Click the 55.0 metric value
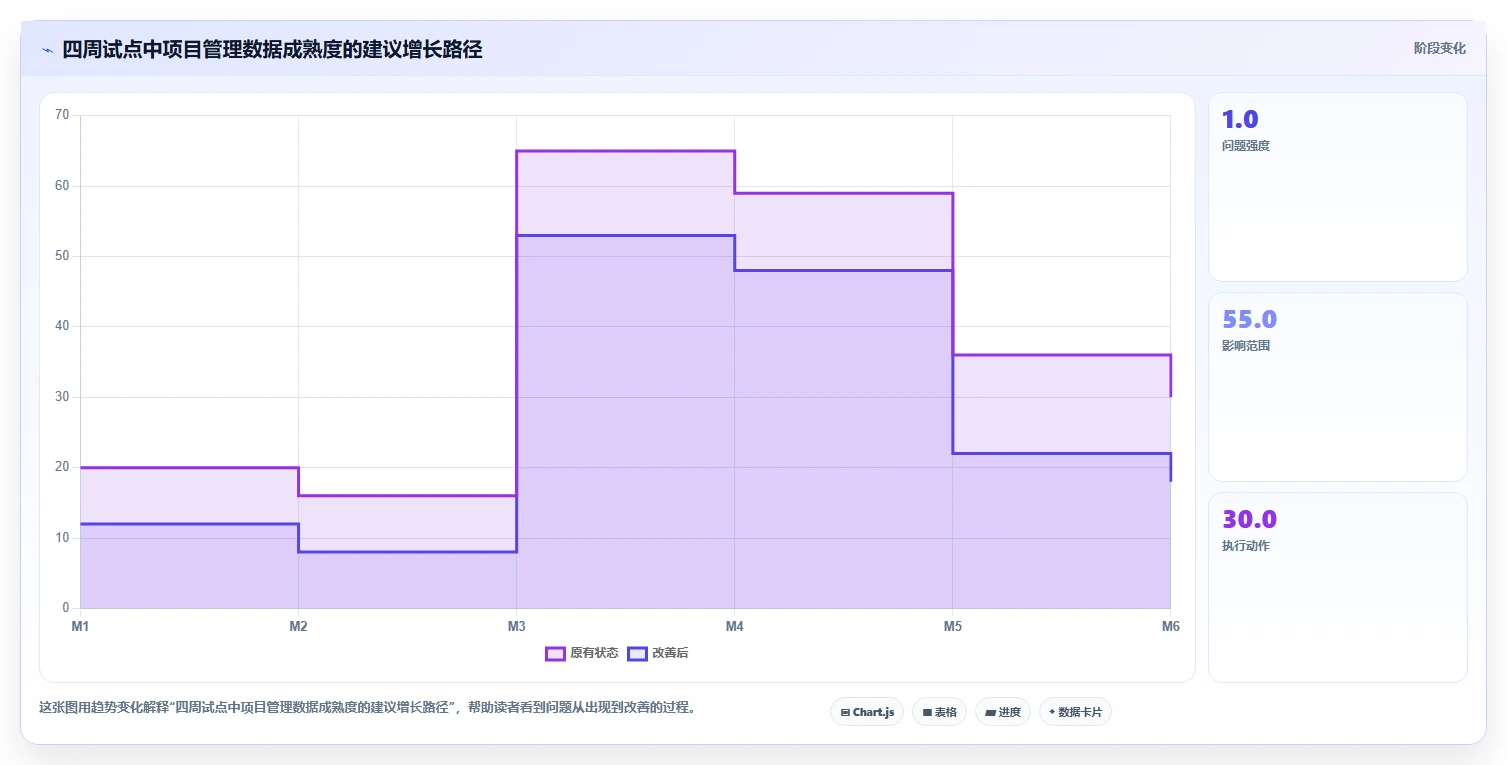This screenshot has height=765, width=1507. [x=1249, y=319]
